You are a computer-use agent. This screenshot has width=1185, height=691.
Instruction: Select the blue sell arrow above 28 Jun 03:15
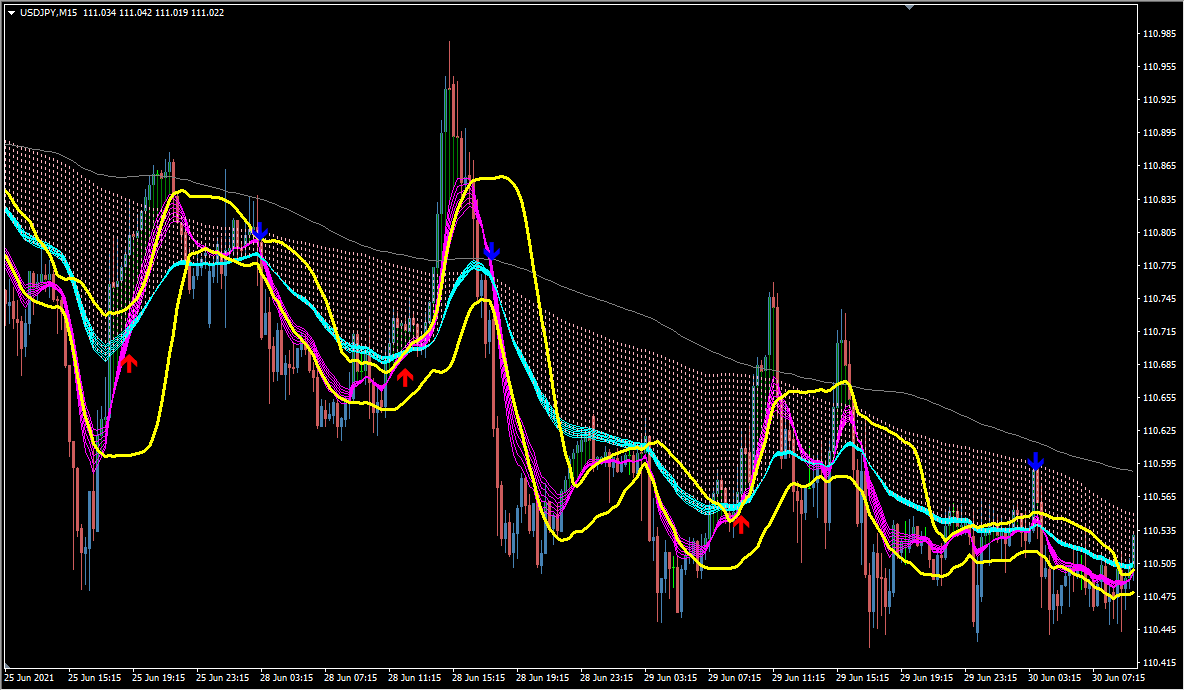(x=260, y=231)
